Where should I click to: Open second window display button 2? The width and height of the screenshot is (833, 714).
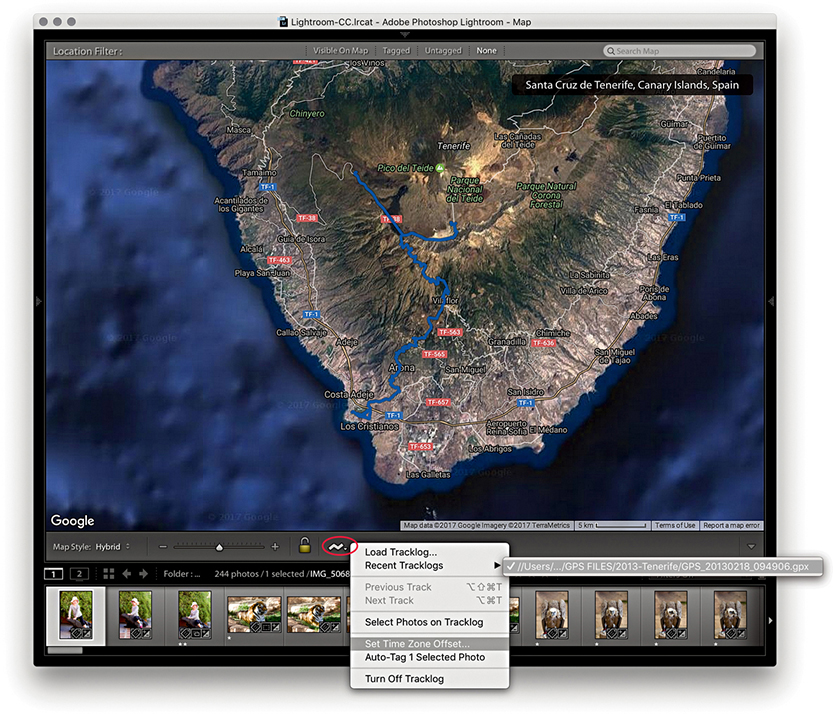(77, 574)
